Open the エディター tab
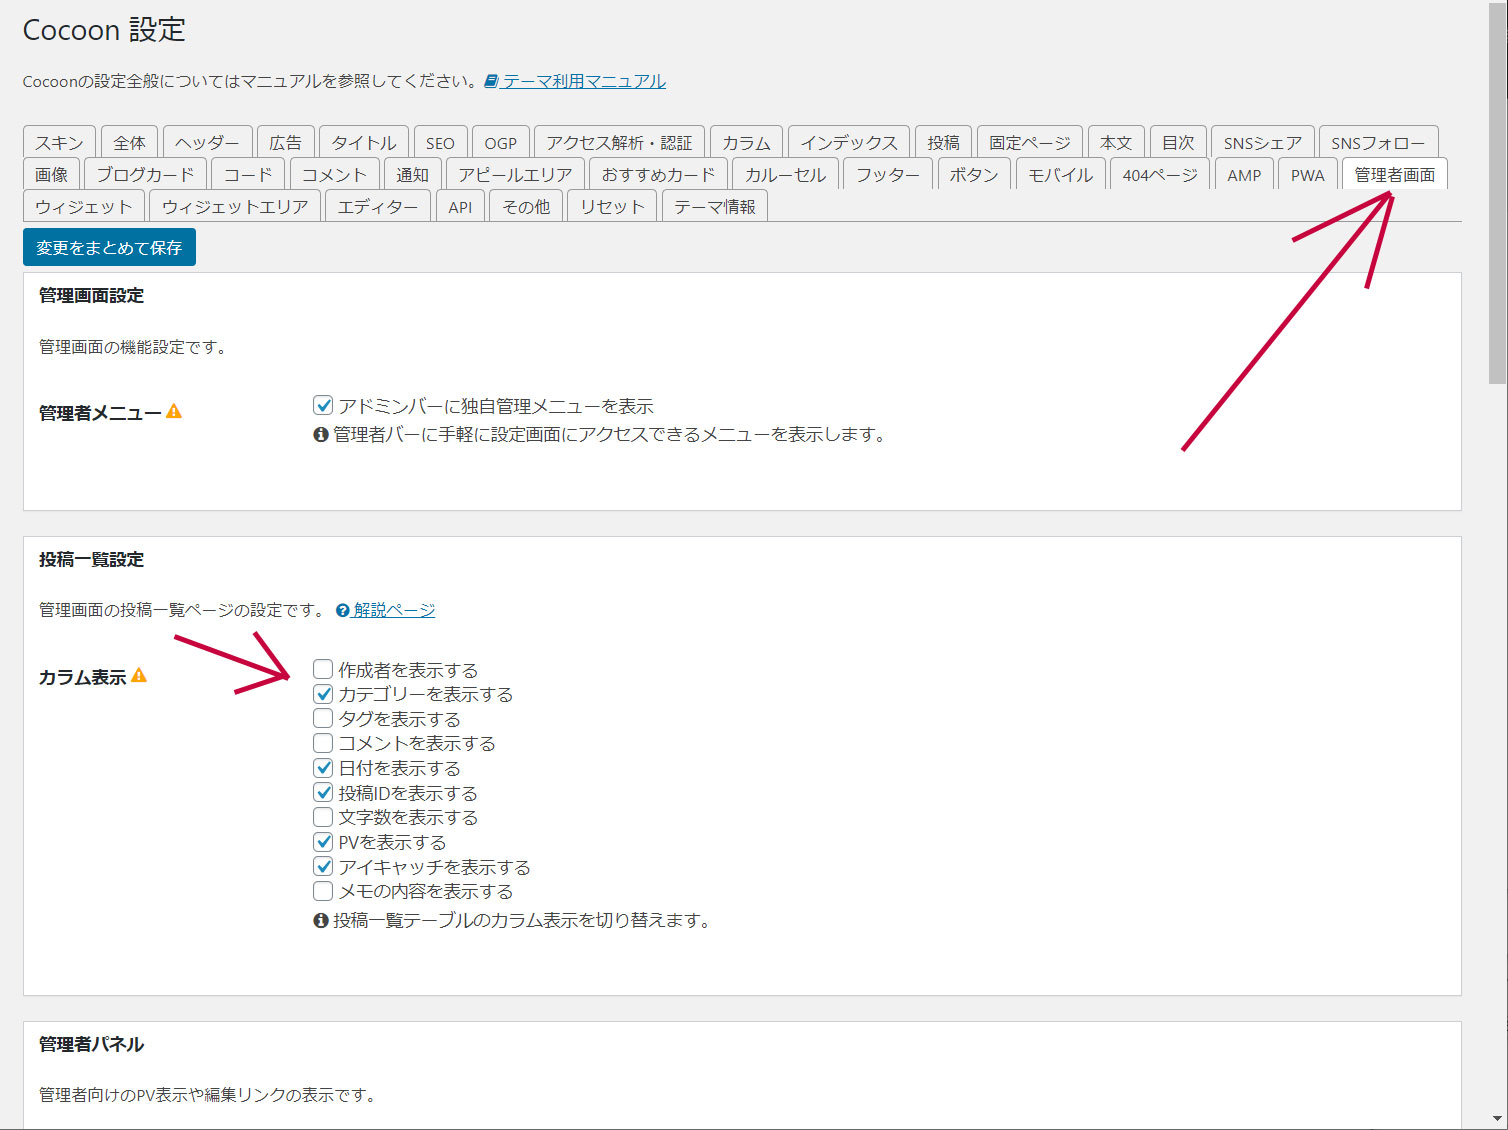 tap(378, 206)
